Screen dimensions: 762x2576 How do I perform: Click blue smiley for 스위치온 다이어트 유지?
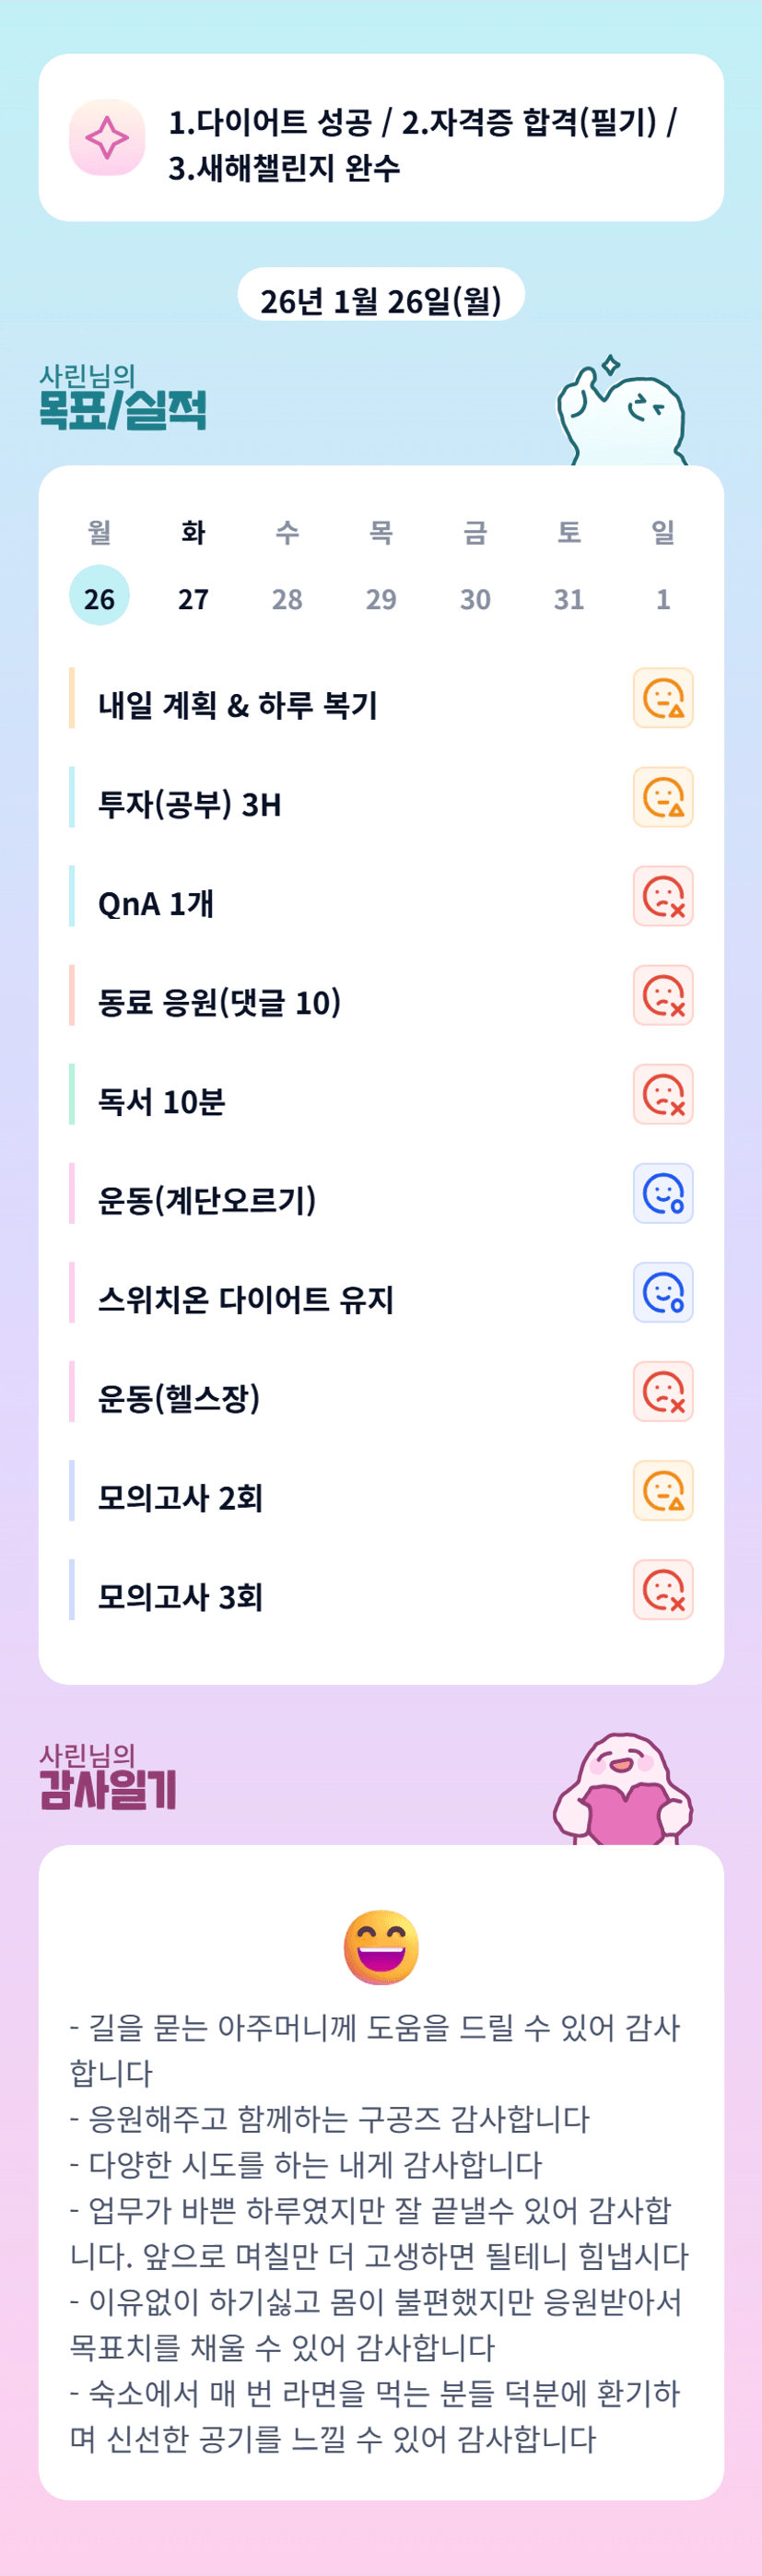(663, 1292)
